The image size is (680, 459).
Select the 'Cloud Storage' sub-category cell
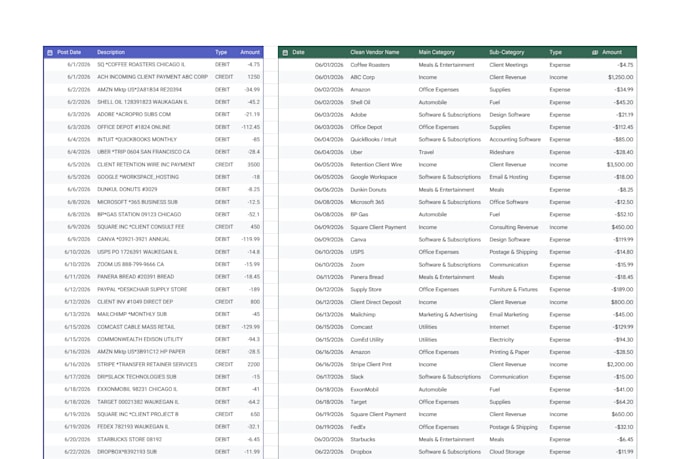coord(507,452)
